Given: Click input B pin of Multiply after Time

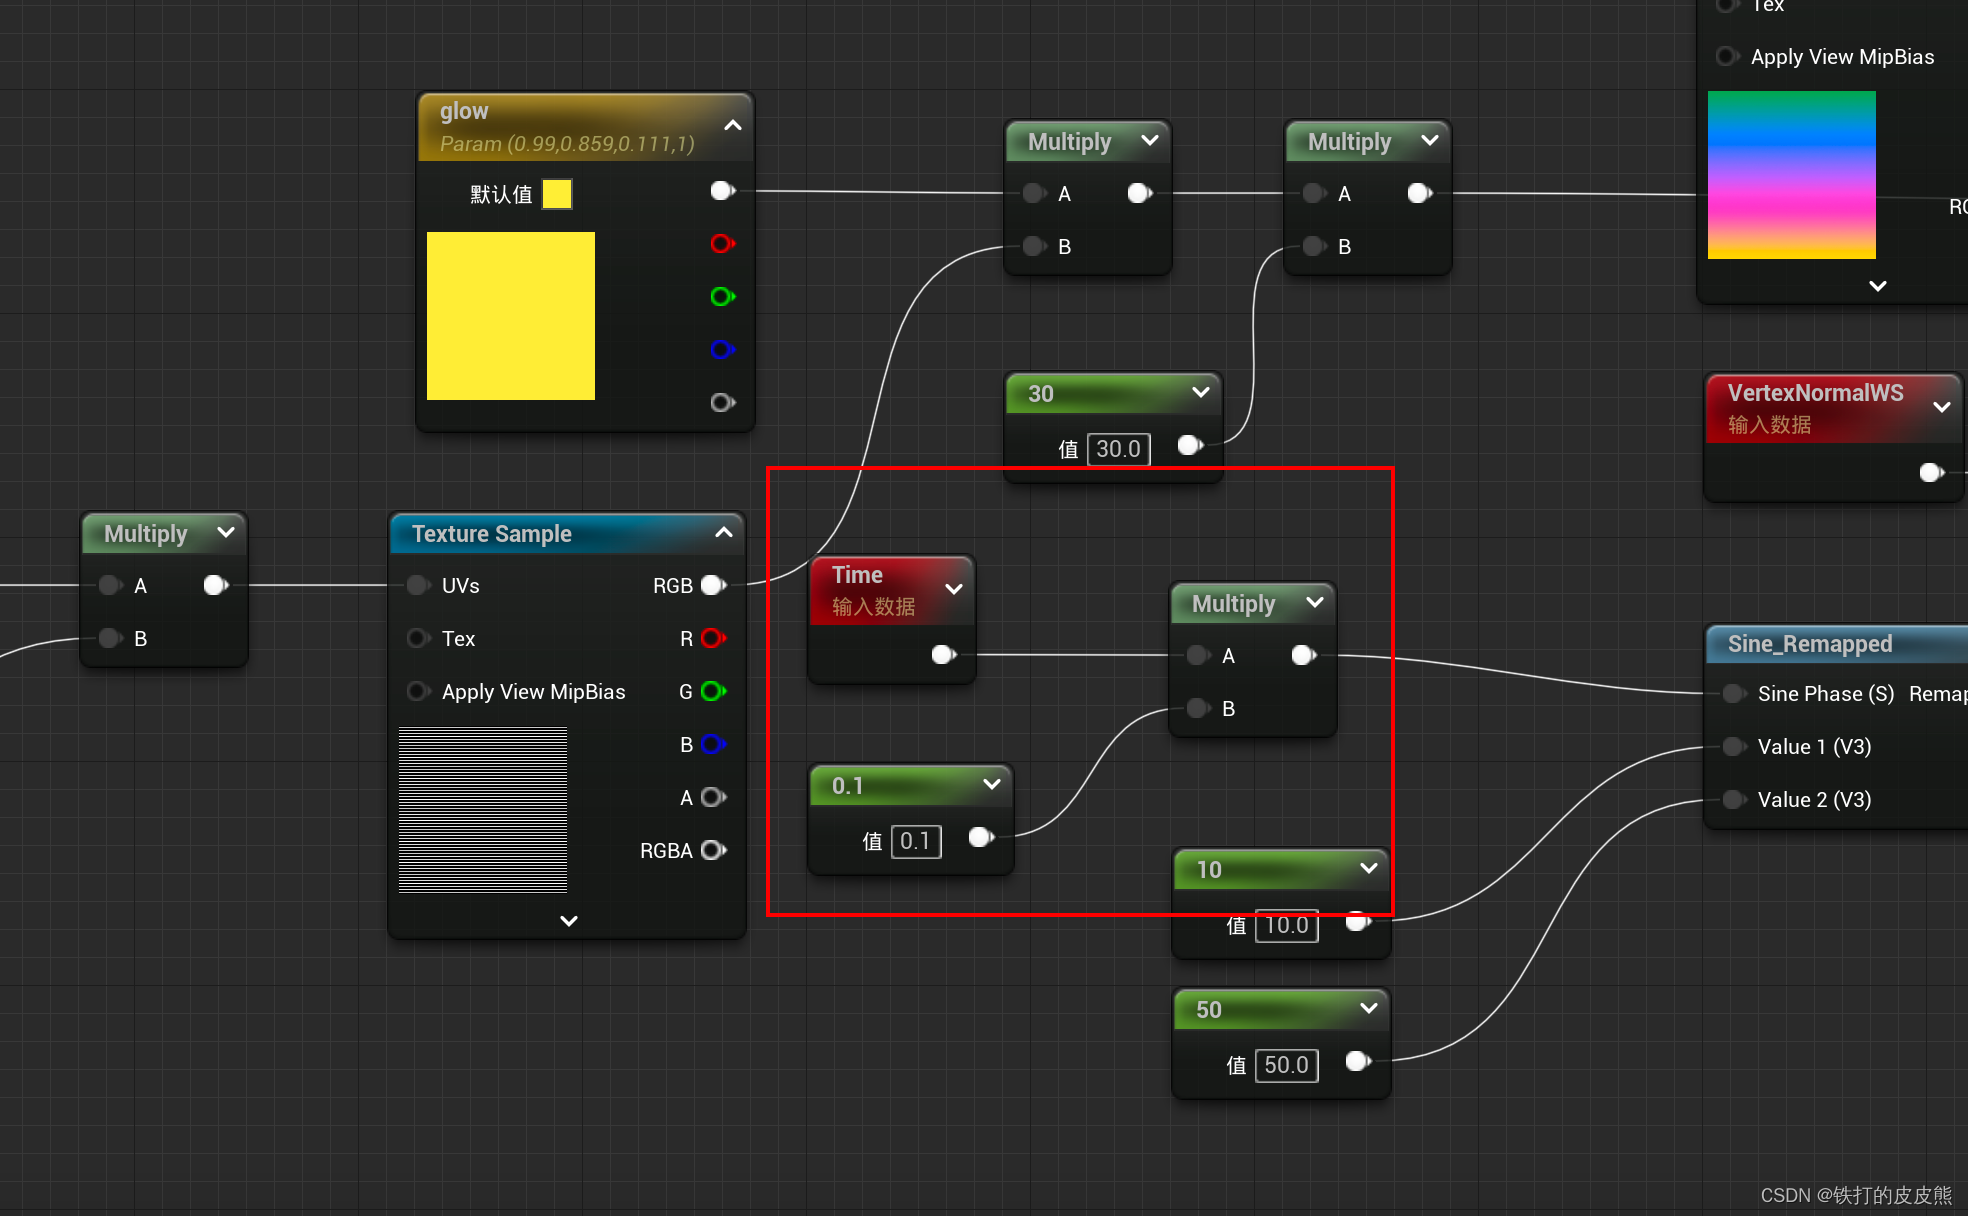Looking at the screenshot, I should click(1198, 709).
